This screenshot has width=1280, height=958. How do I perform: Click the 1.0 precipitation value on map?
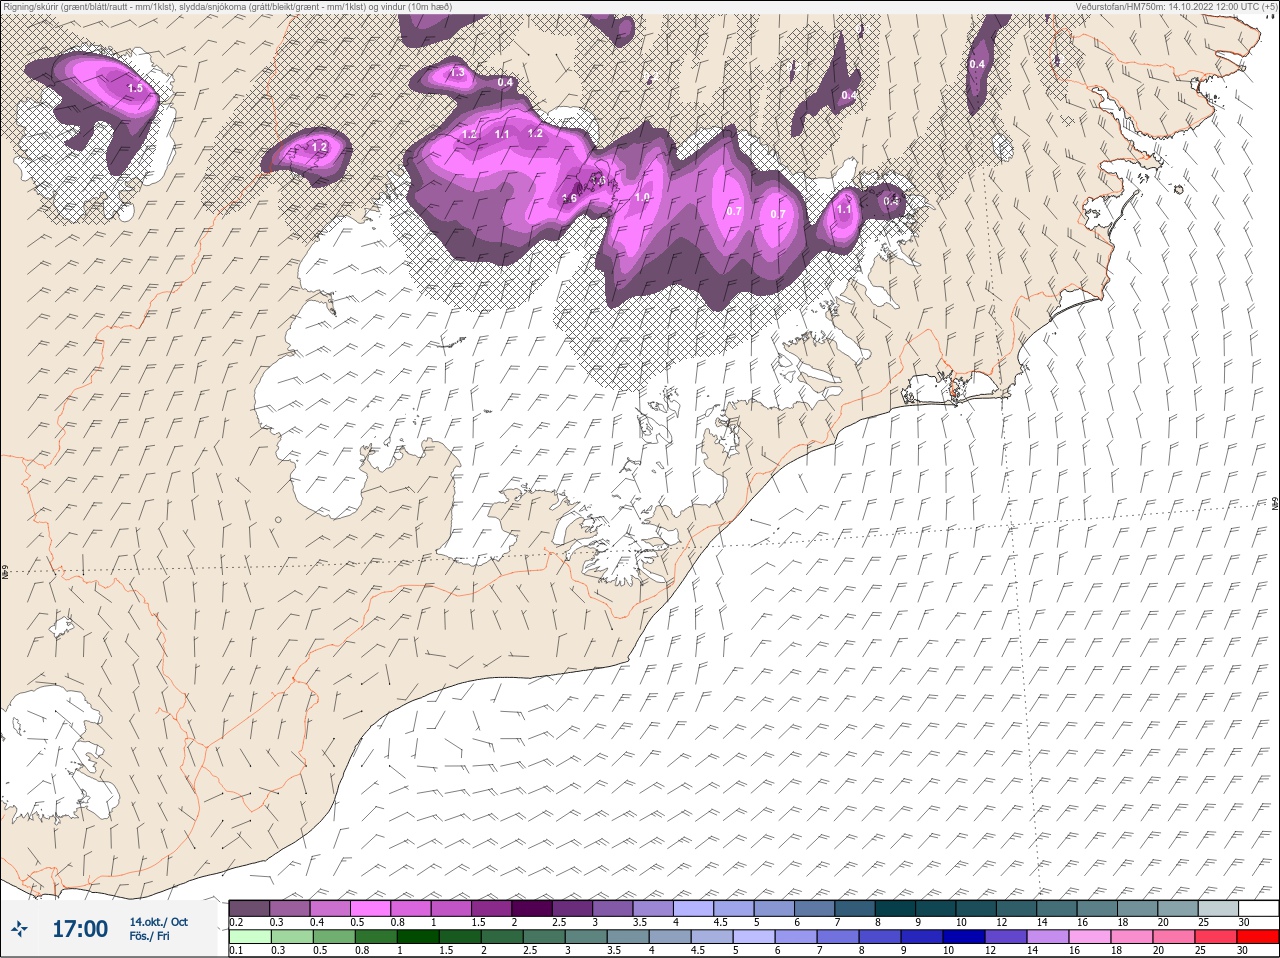tap(642, 198)
